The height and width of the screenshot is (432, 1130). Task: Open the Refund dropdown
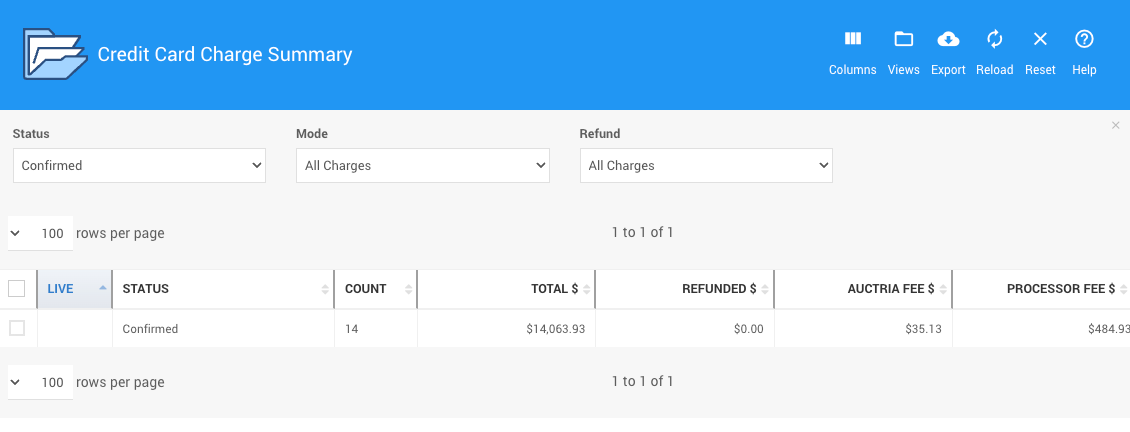point(706,166)
